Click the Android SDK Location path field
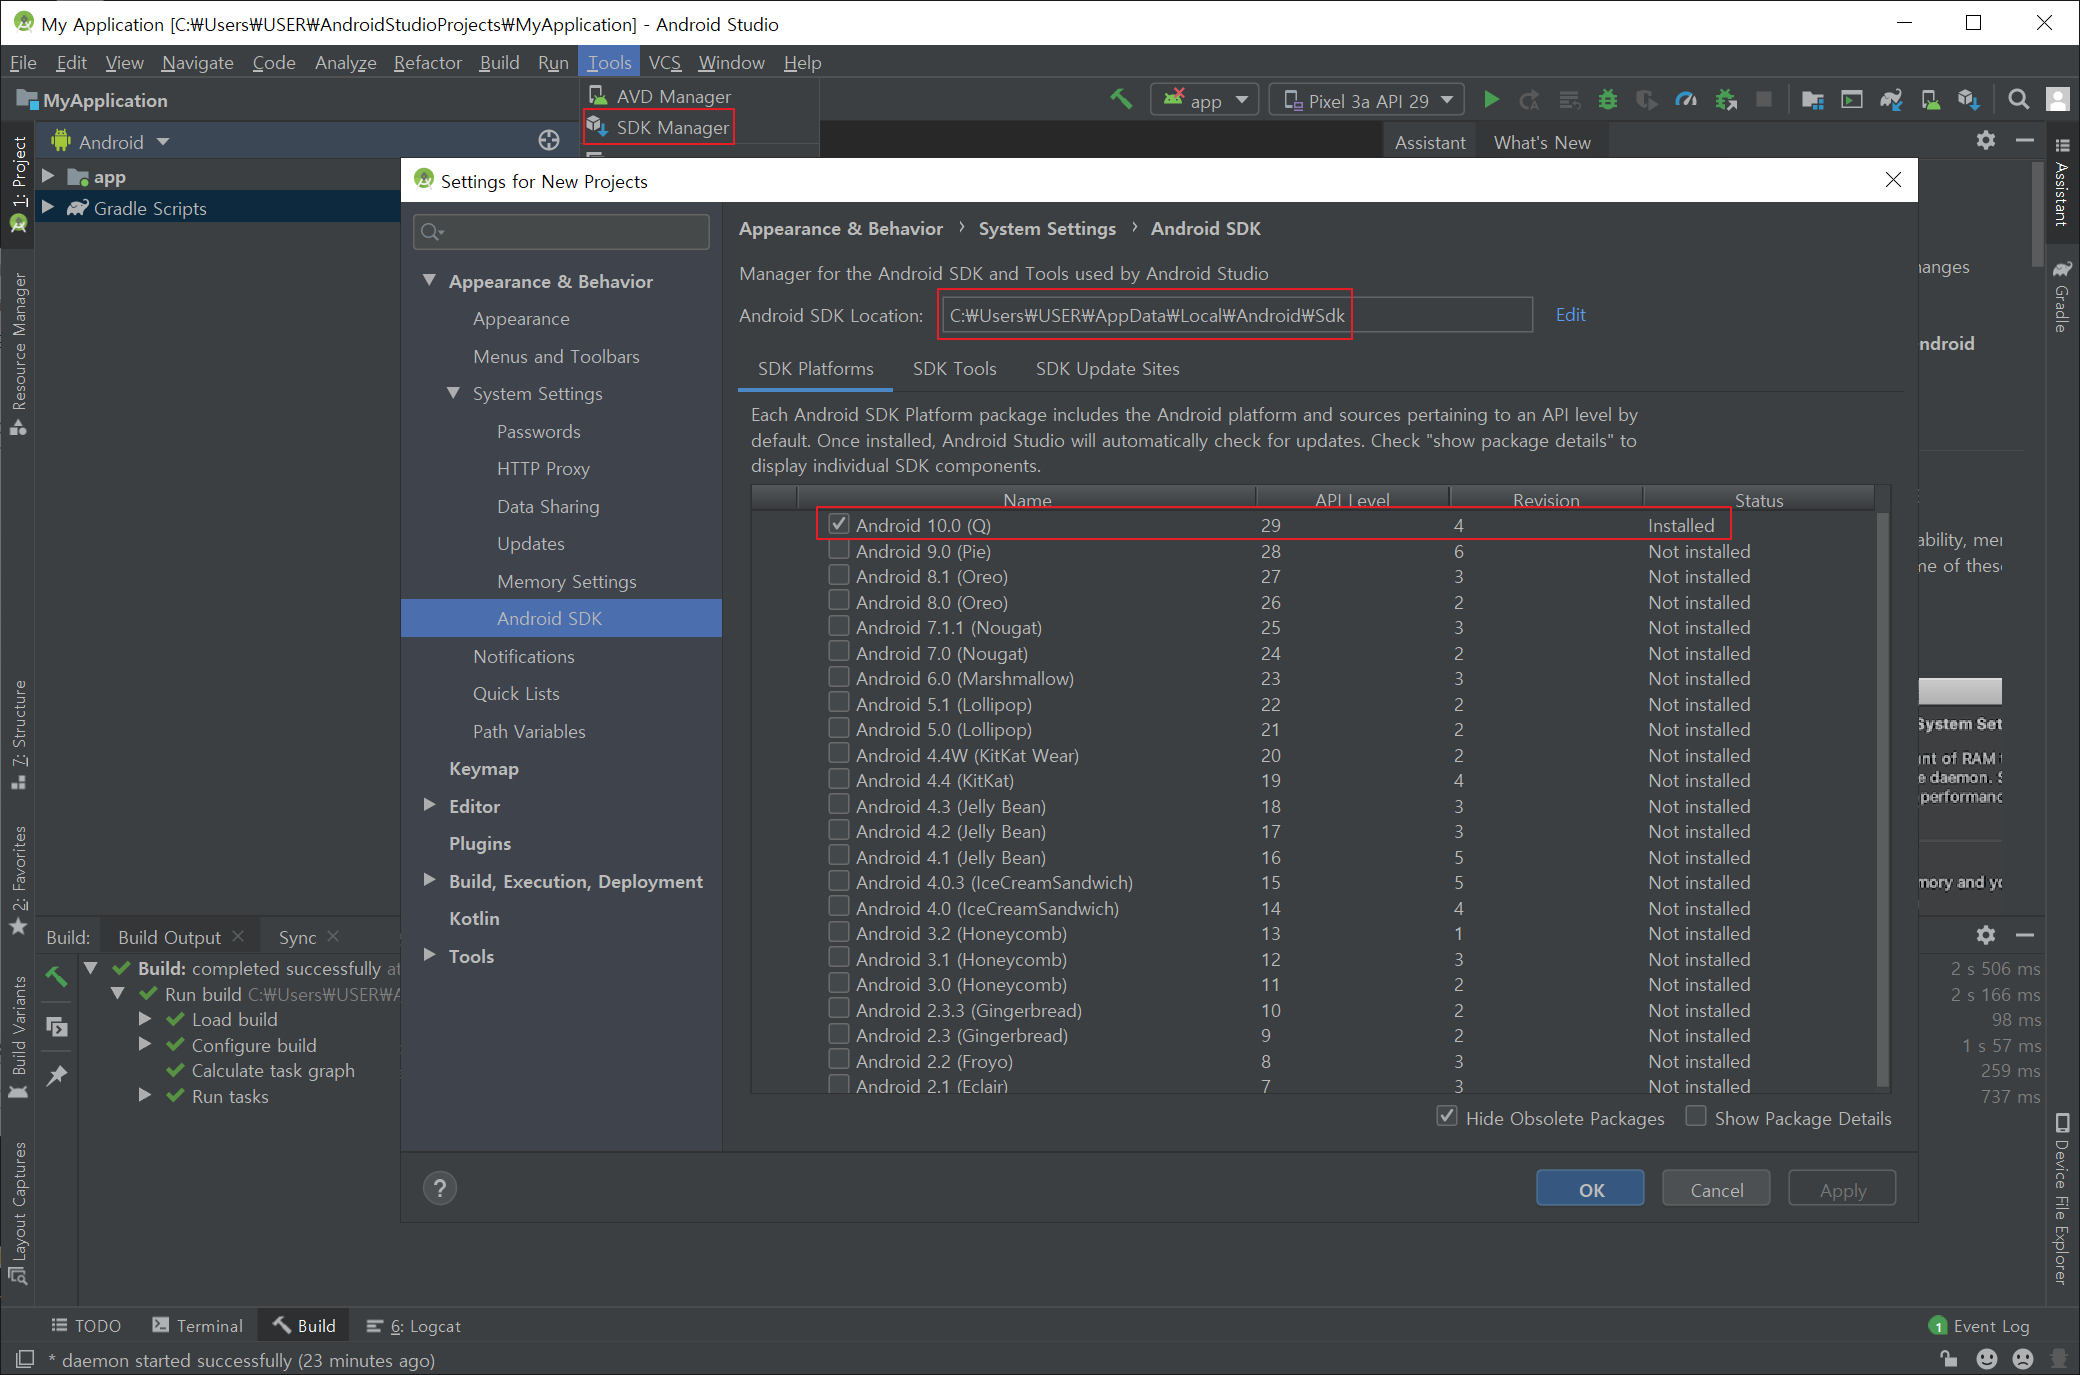This screenshot has height=1375, width=2080. [1237, 315]
